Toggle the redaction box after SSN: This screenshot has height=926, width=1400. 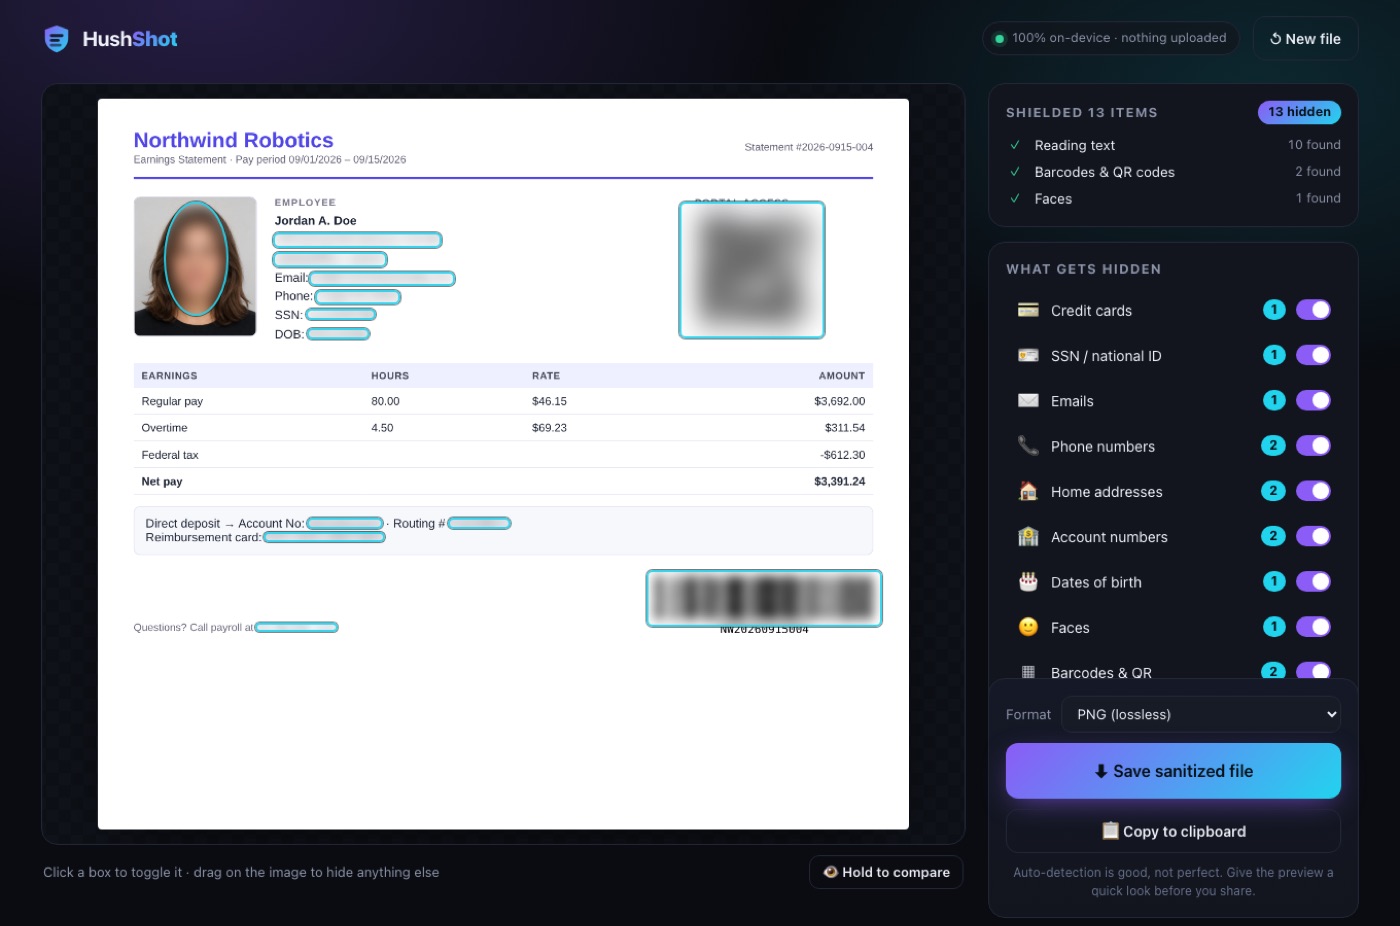point(341,315)
